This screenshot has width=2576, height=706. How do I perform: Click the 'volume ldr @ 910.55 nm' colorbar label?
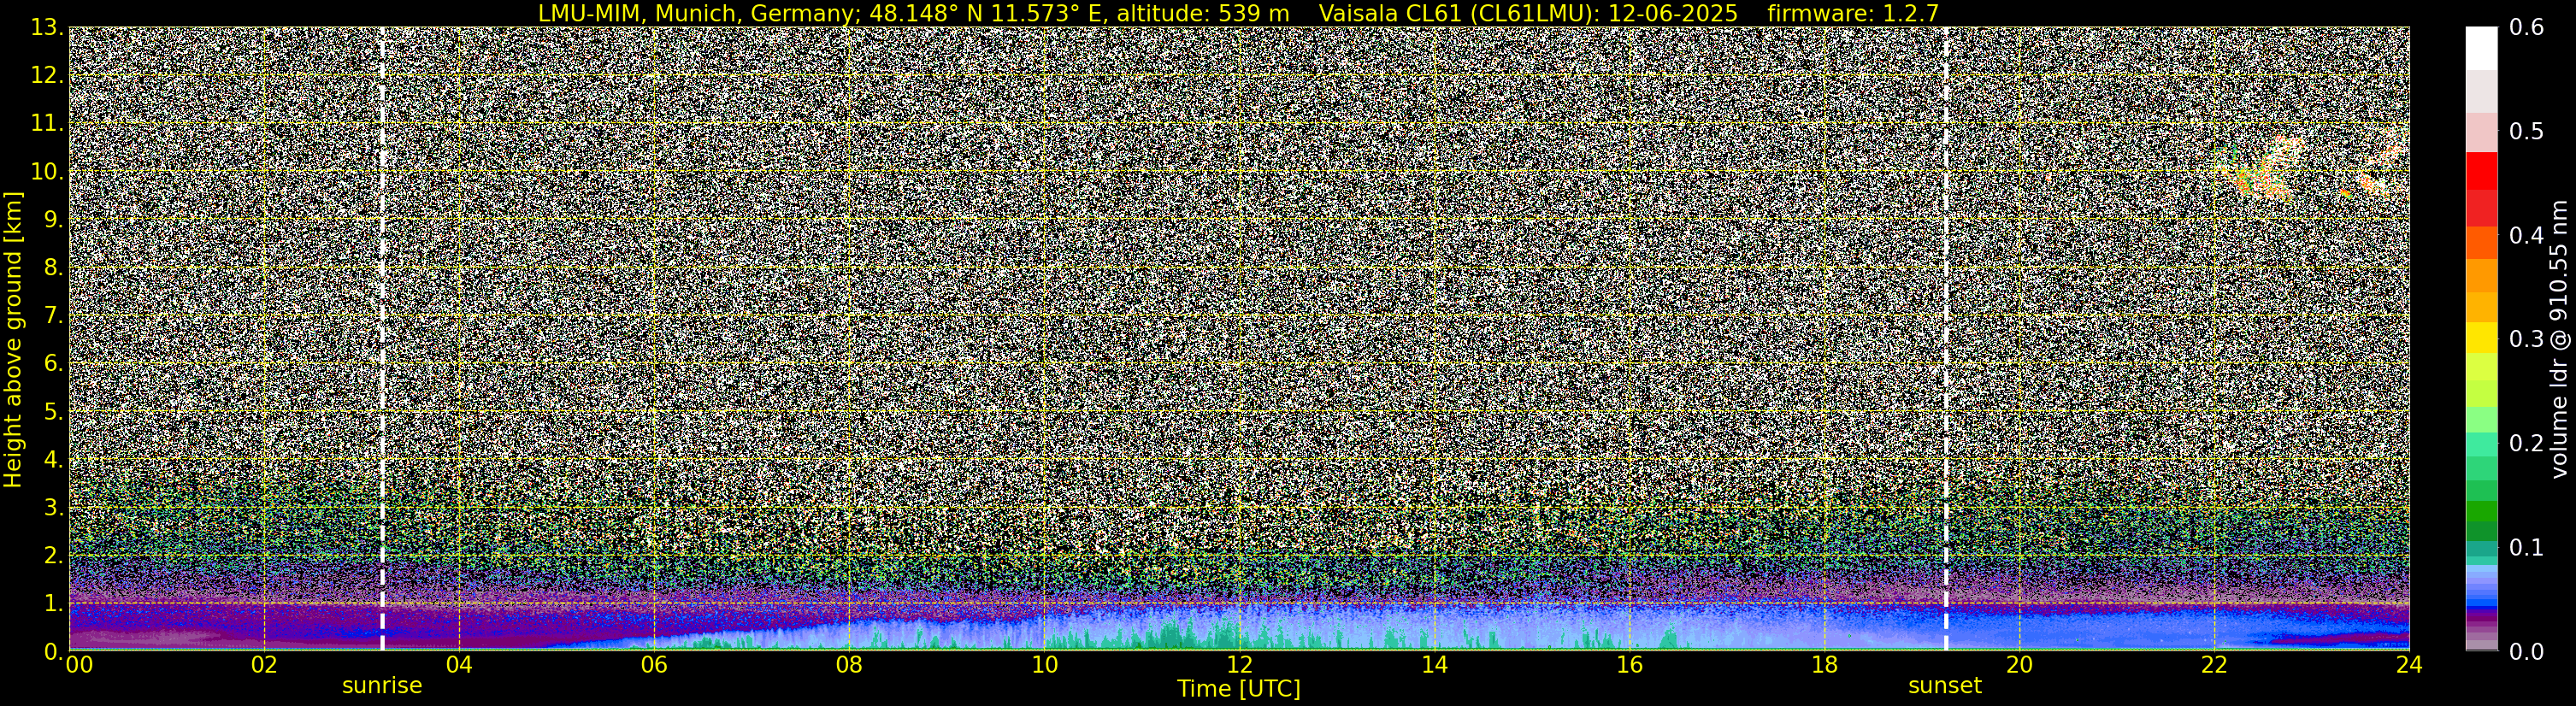(x=2558, y=339)
